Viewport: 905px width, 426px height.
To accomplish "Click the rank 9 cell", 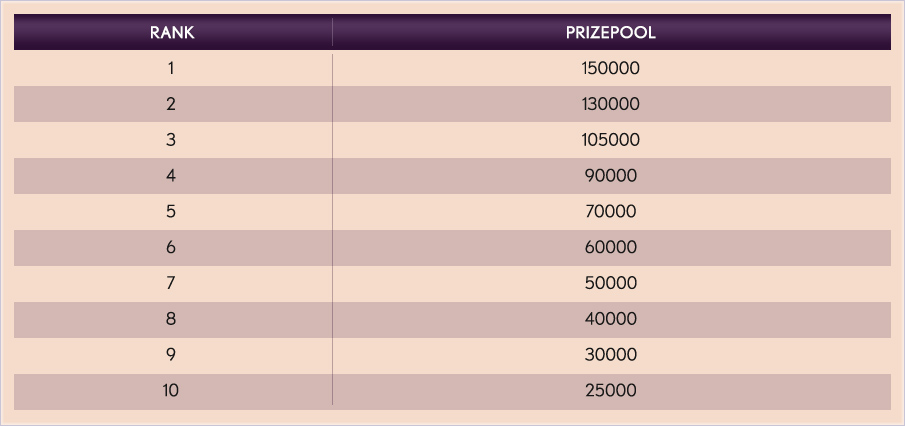I will tap(171, 355).
